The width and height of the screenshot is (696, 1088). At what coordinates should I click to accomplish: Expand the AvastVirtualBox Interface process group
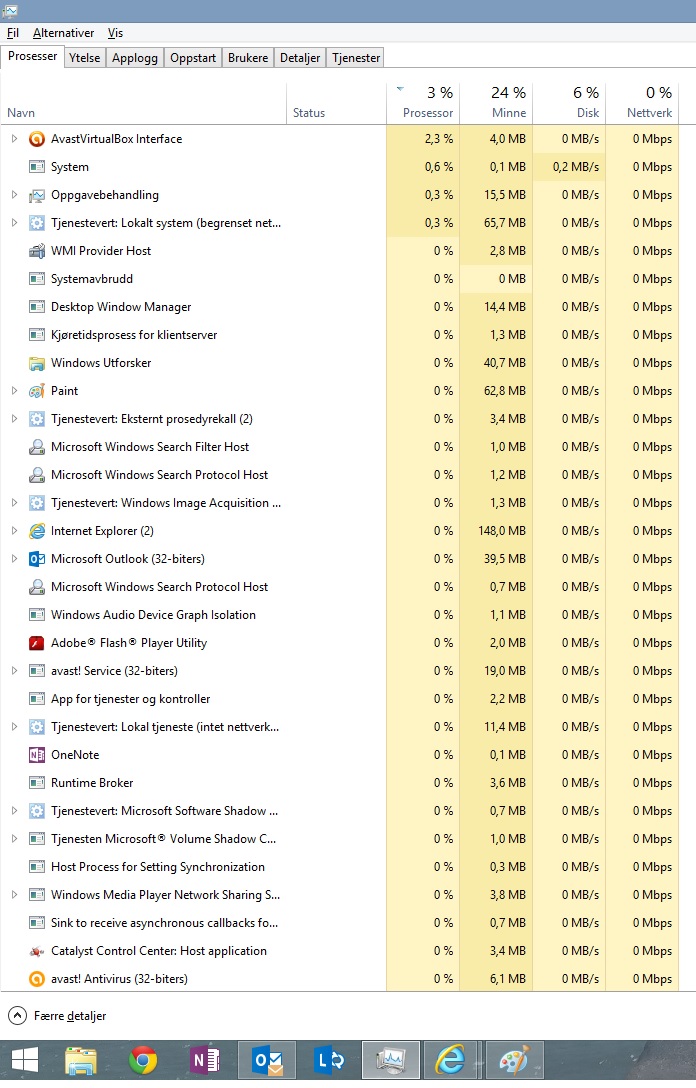[x=14, y=139]
